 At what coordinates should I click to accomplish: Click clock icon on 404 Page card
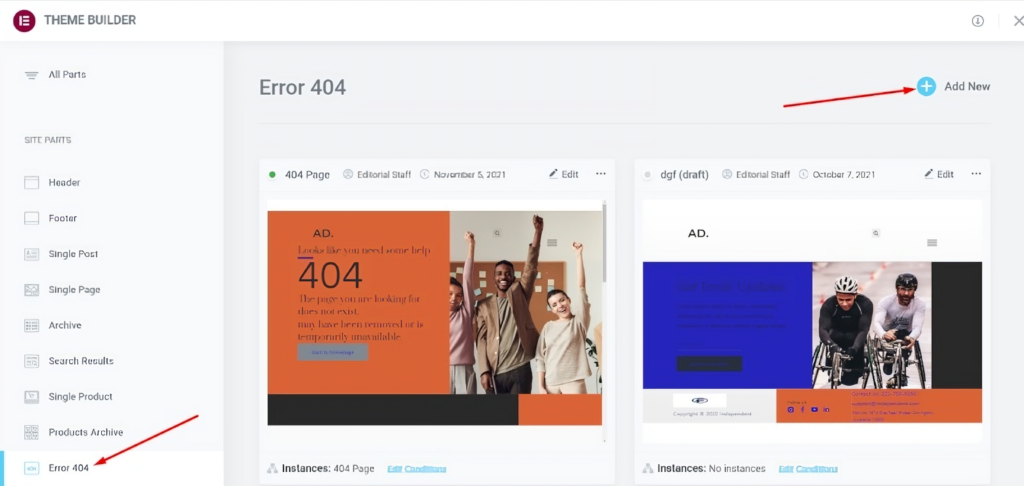click(424, 174)
